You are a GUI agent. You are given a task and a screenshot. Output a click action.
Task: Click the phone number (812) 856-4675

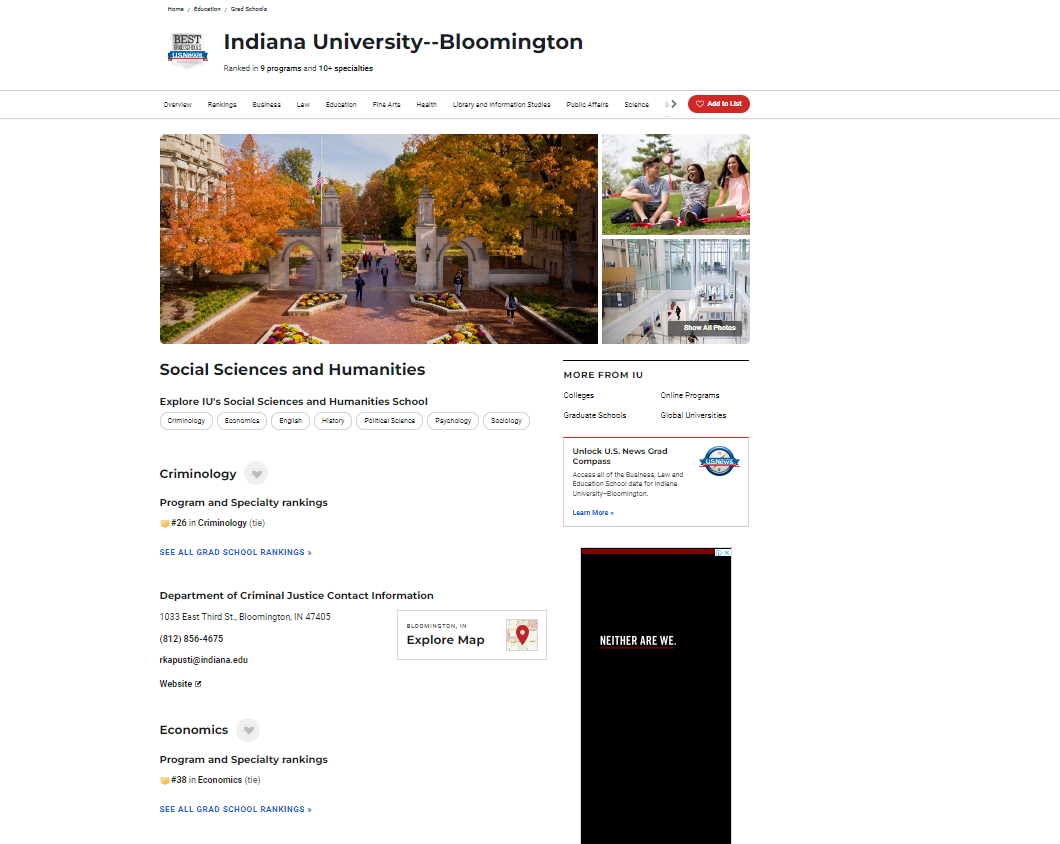pos(191,638)
